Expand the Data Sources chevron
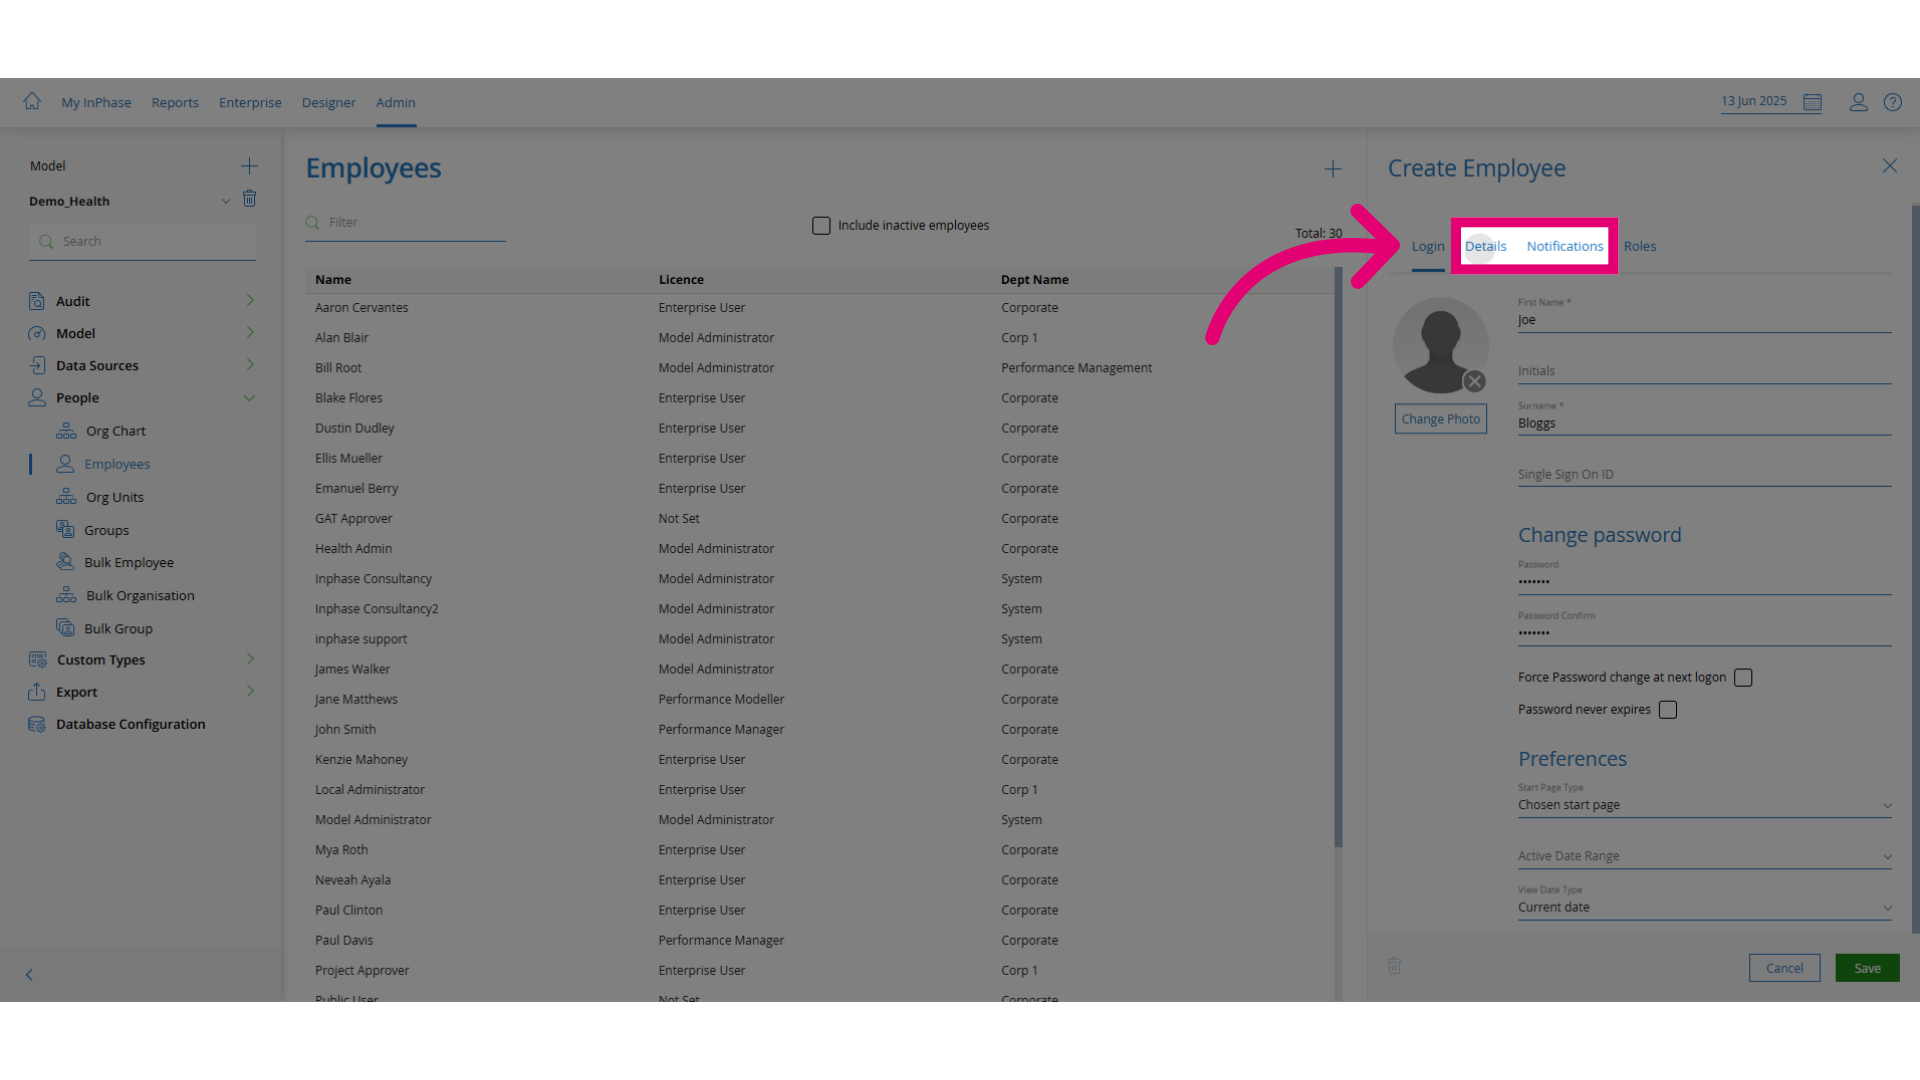This screenshot has height=1080, width=1920. click(x=250, y=364)
